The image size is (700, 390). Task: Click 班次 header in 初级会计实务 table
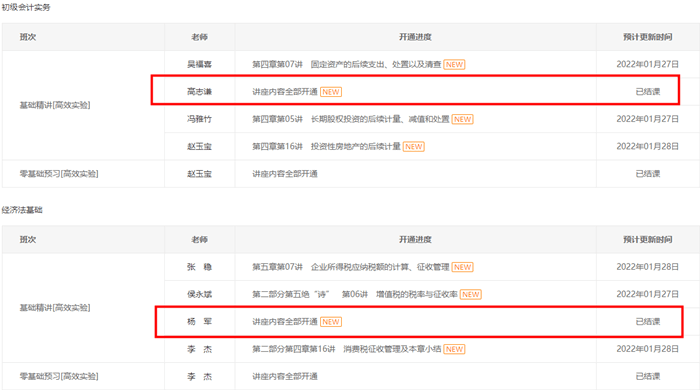coord(28,37)
